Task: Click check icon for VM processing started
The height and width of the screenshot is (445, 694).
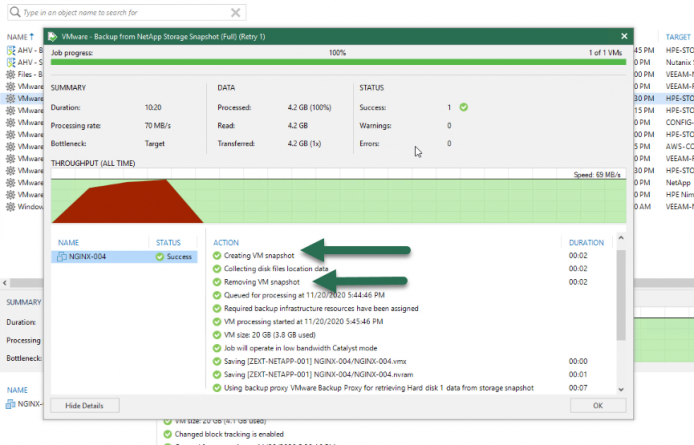Action: tap(217, 322)
